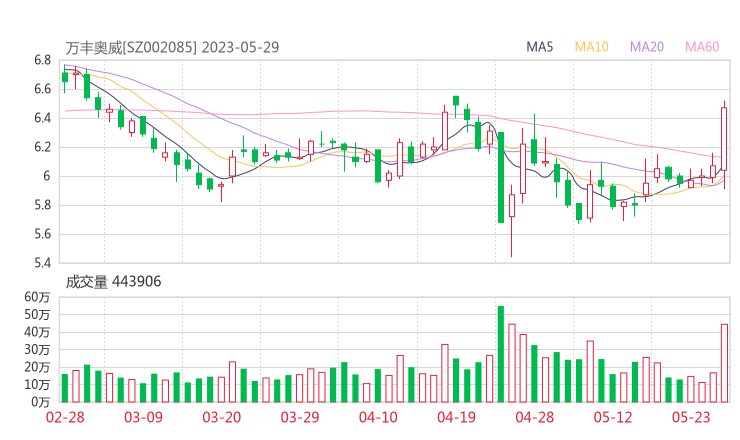The image size is (740, 440).
Task: Click the 04-28 date axis label
Action: click(535, 417)
